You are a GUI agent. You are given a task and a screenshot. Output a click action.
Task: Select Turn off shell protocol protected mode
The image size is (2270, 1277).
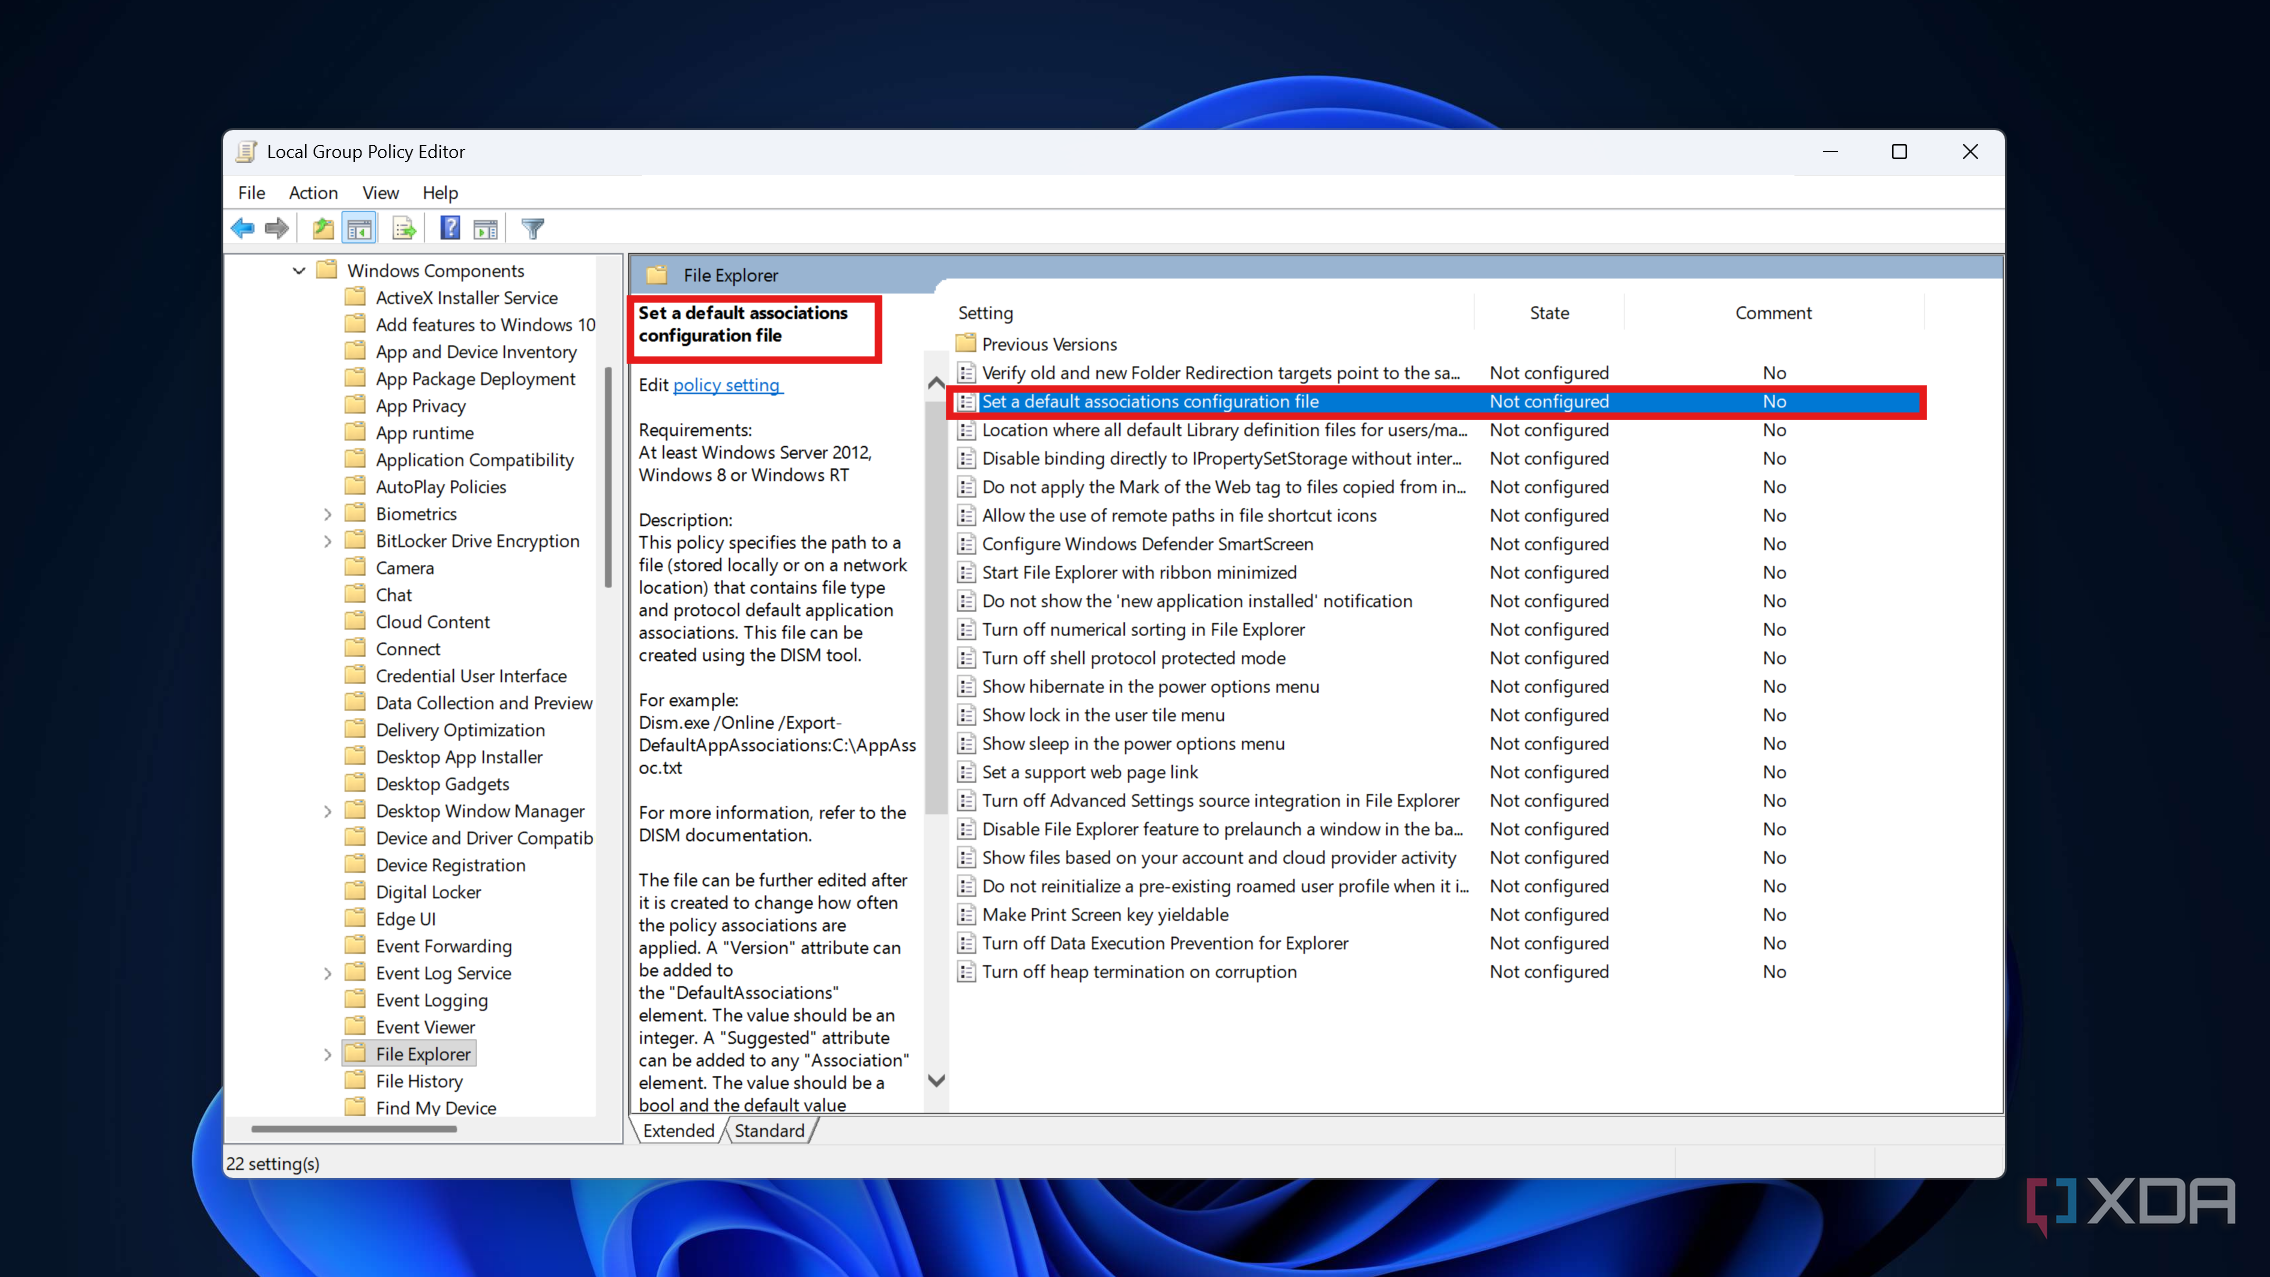(1133, 658)
